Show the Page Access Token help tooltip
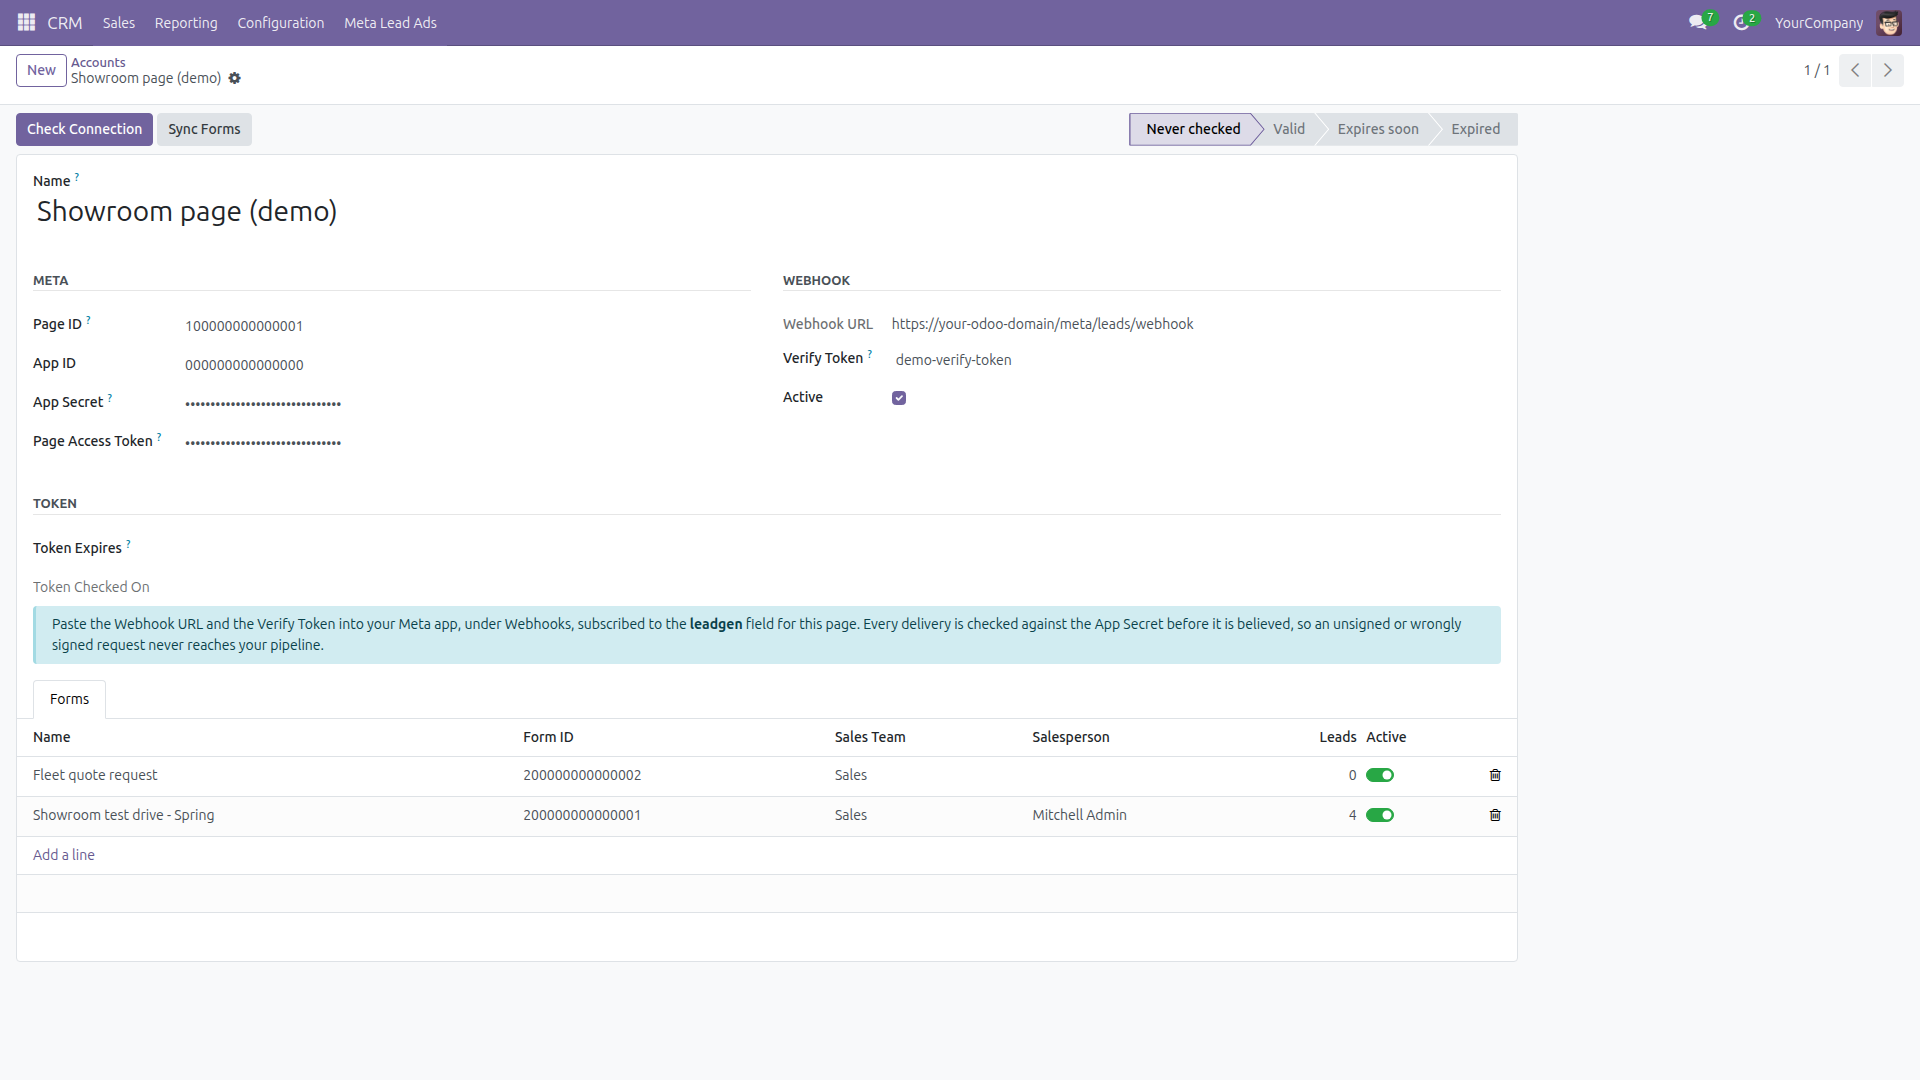1920x1080 pixels. tap(159, 437)
